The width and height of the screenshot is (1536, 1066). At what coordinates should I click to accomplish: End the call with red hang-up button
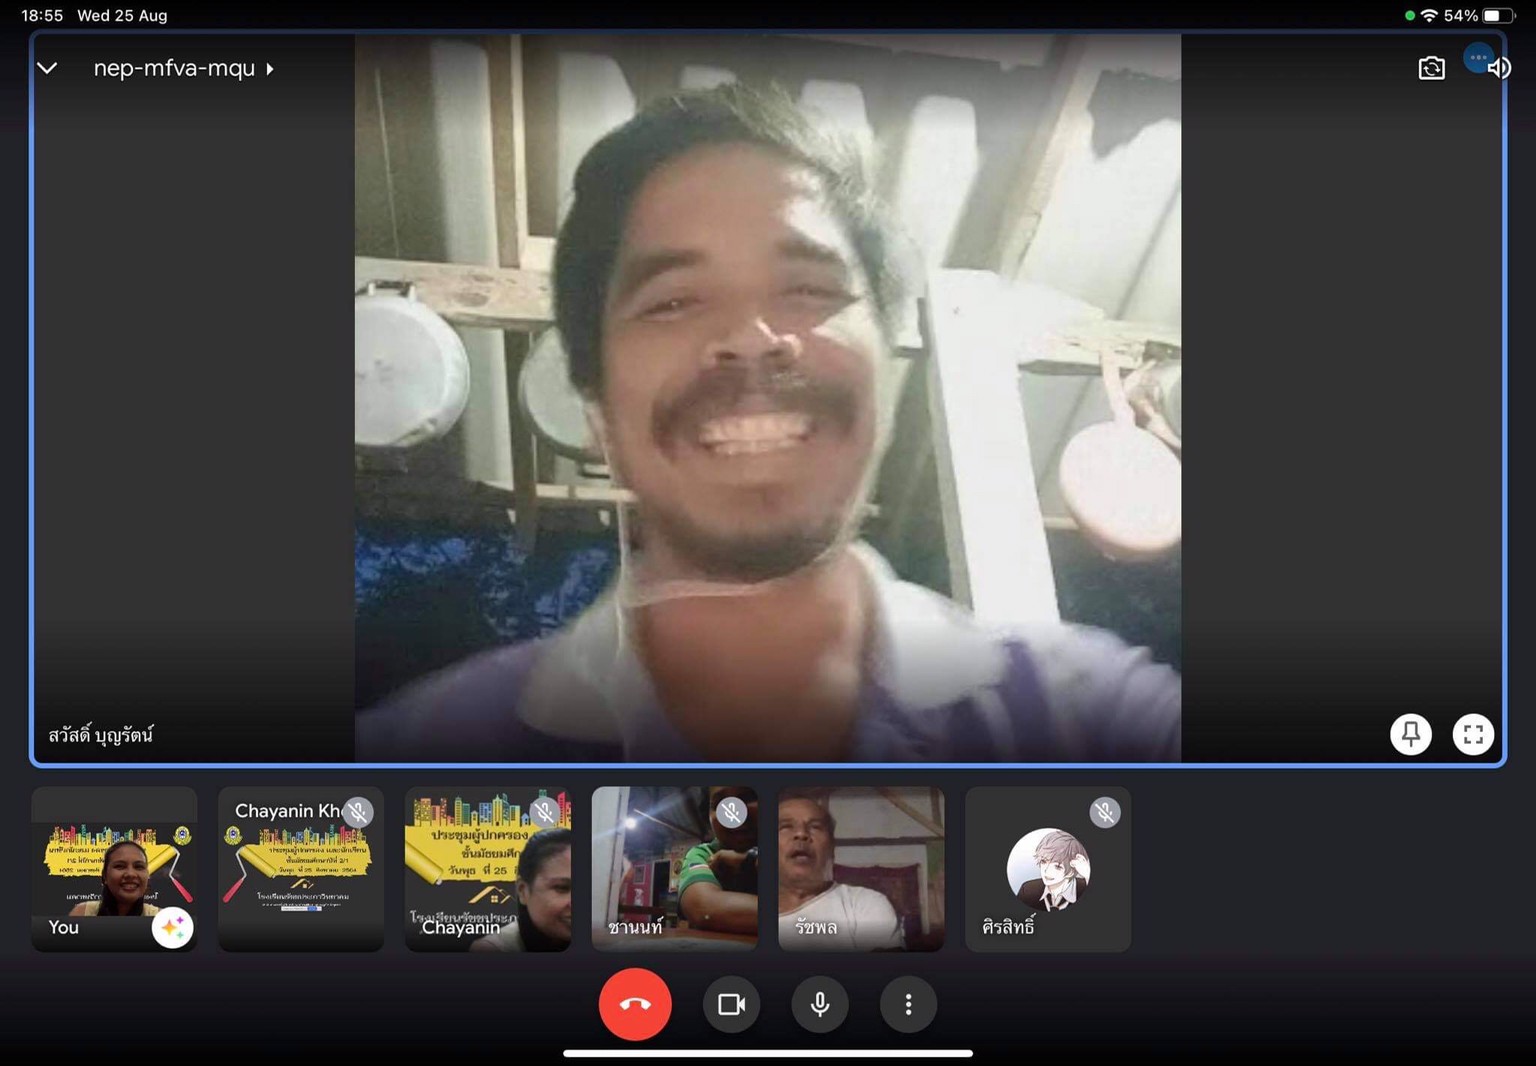(635, 1004)
